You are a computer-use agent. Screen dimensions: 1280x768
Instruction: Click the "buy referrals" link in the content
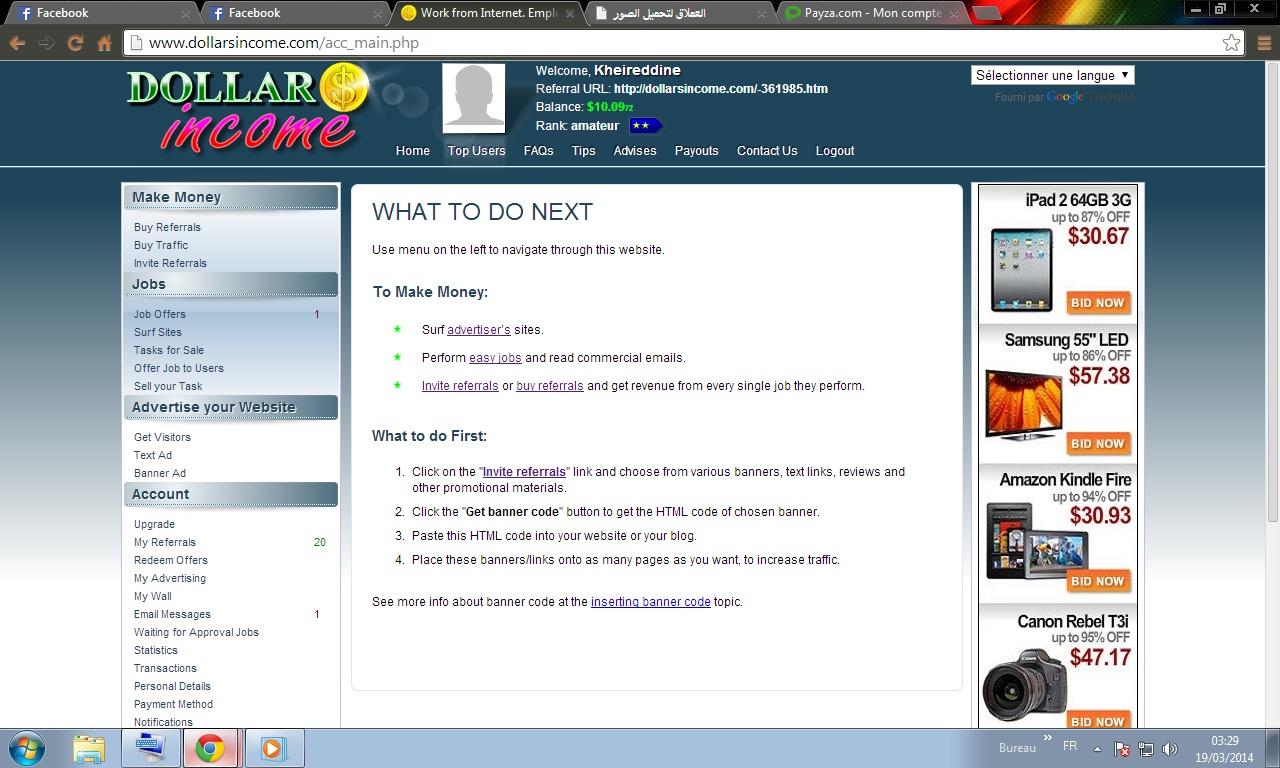tap(550, 386)
